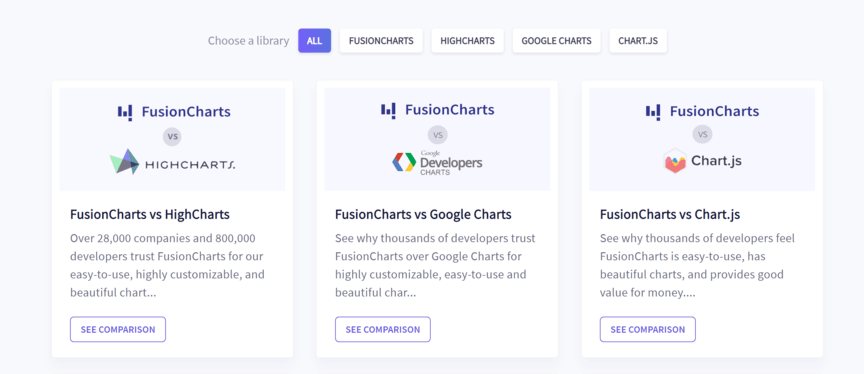
Task: Open the FusionCharts vs Google Charts title
Action: [x=423, y=214]
